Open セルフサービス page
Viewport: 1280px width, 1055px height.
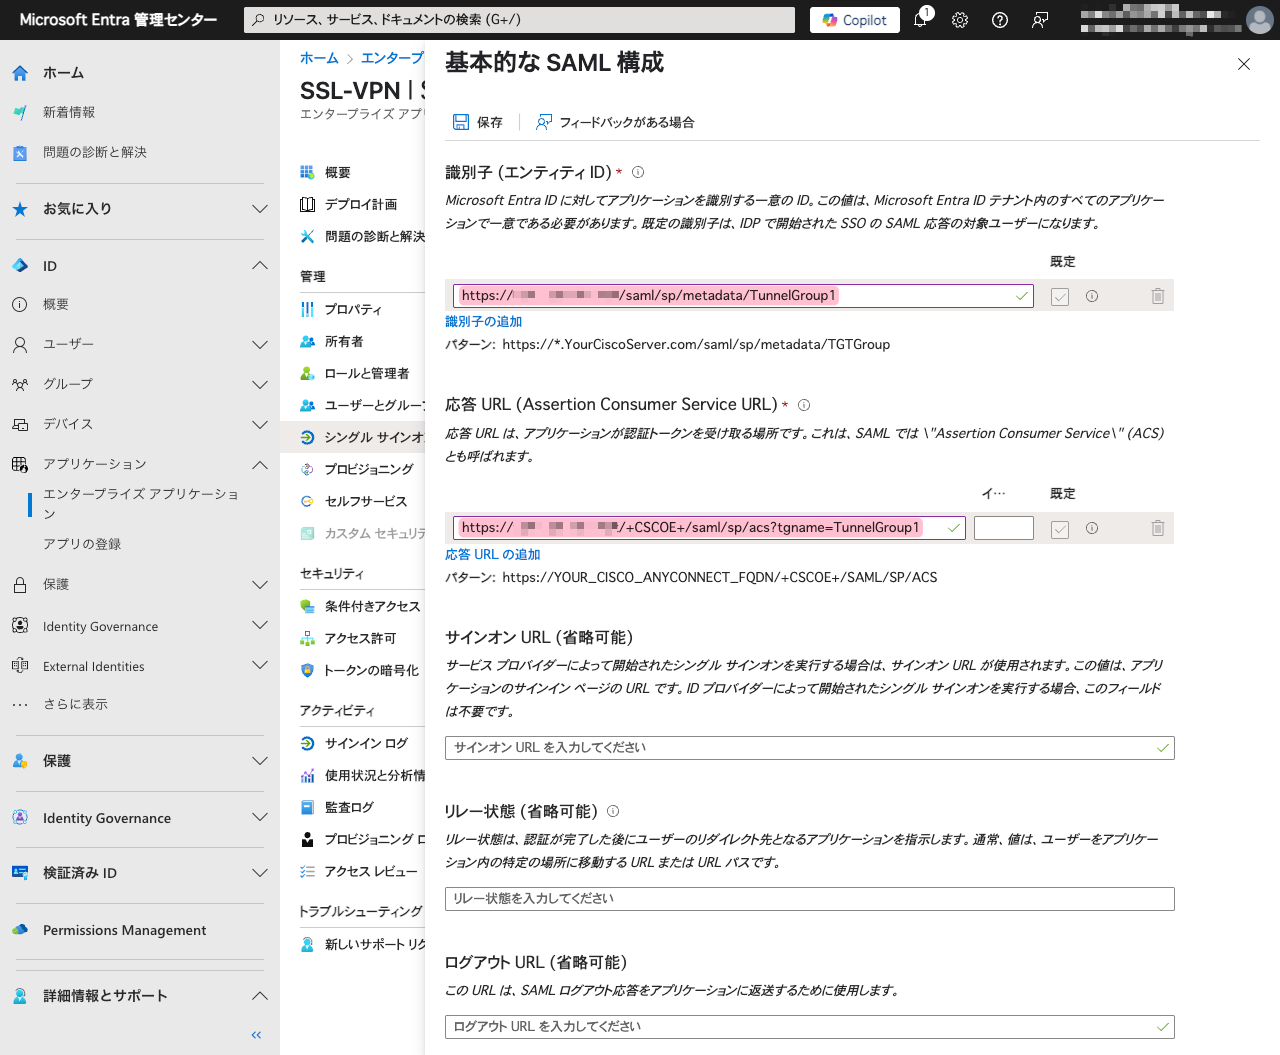(366, 501)
